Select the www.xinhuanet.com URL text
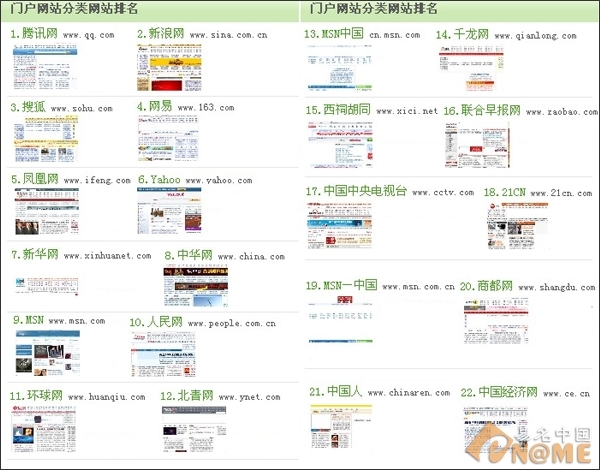Image resolution: width=600 pixels, height=470 pixels. pyautogui.click(x=108, y=256)
